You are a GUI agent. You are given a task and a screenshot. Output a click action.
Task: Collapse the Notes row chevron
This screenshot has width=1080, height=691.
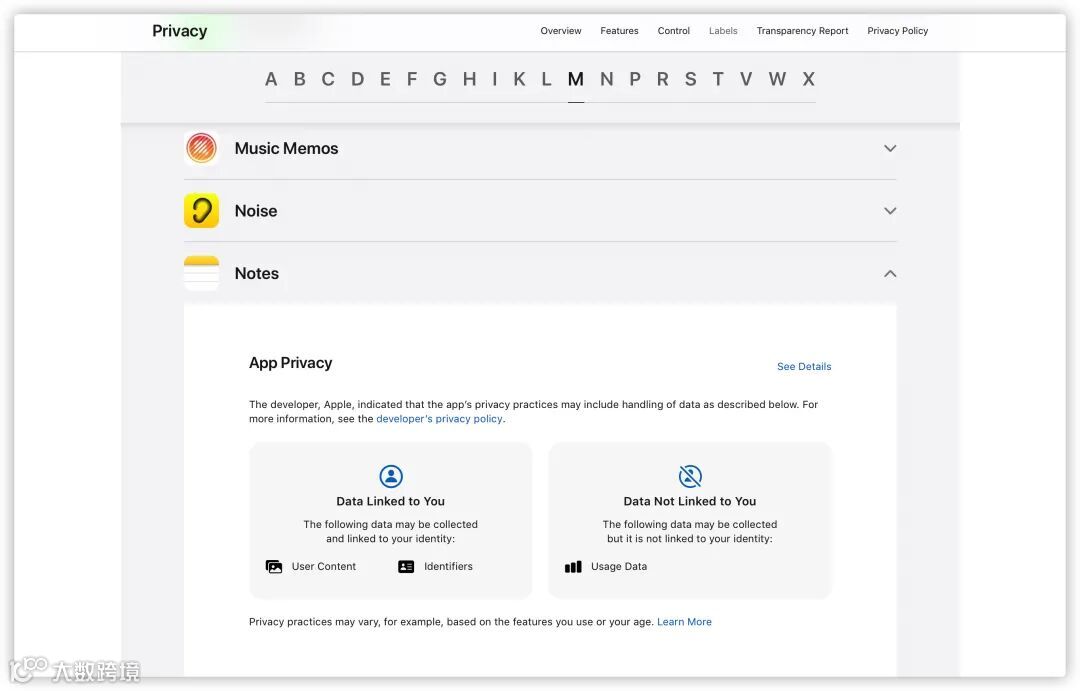[890, 274]
